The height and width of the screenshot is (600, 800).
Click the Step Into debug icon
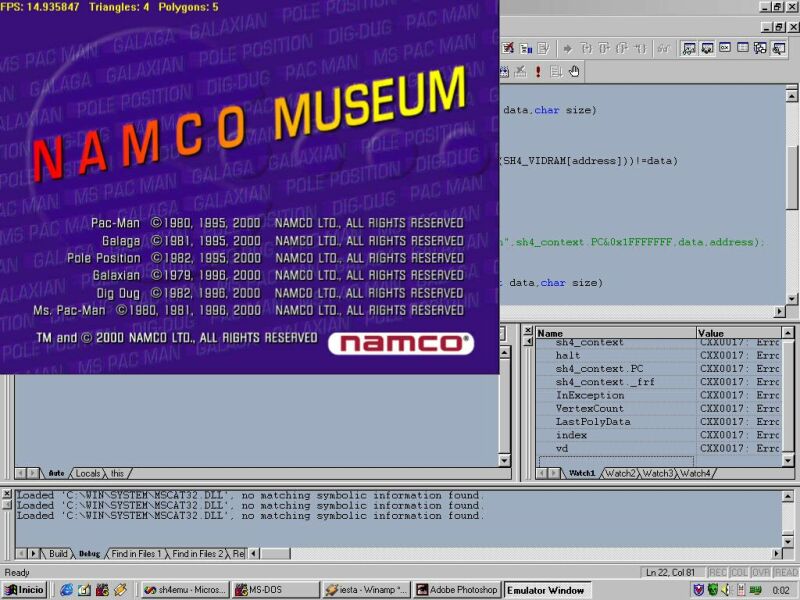tap(587, 48)
